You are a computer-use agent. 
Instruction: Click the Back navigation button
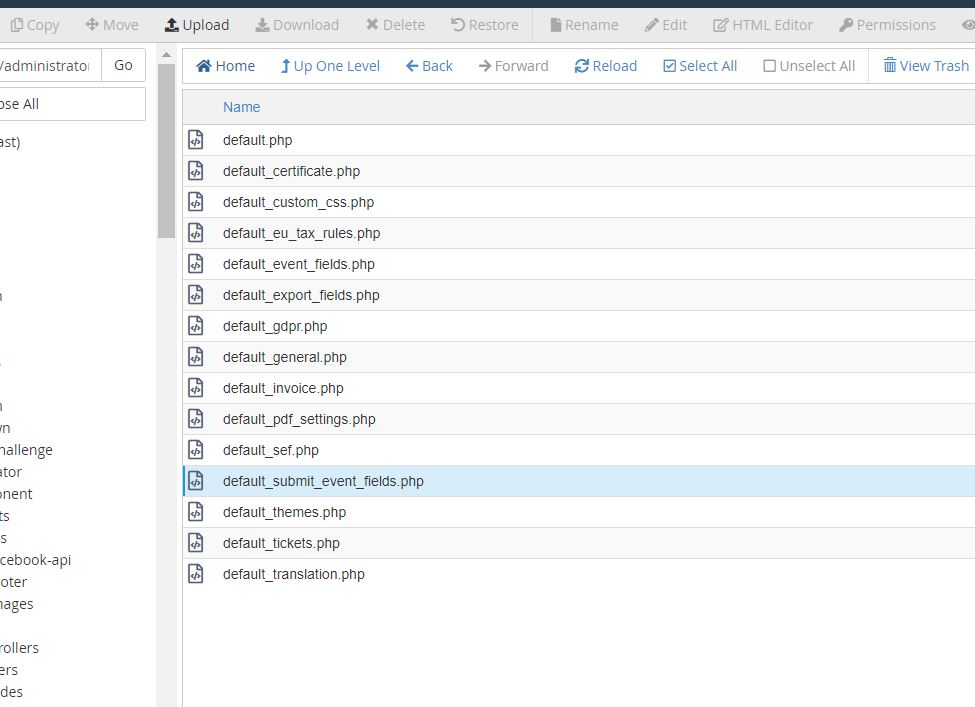tap(429, 66)
